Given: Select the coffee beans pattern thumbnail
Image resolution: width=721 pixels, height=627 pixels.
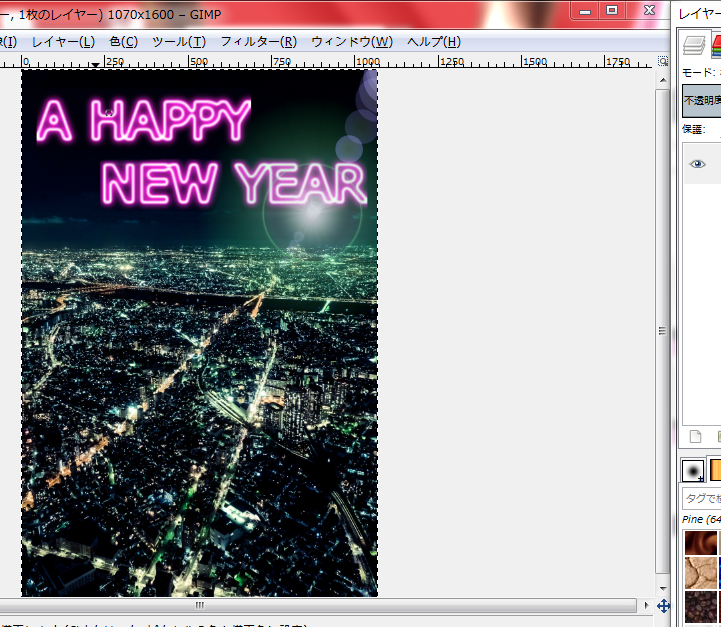Looking at the screenshot, I should click(701, 606).
